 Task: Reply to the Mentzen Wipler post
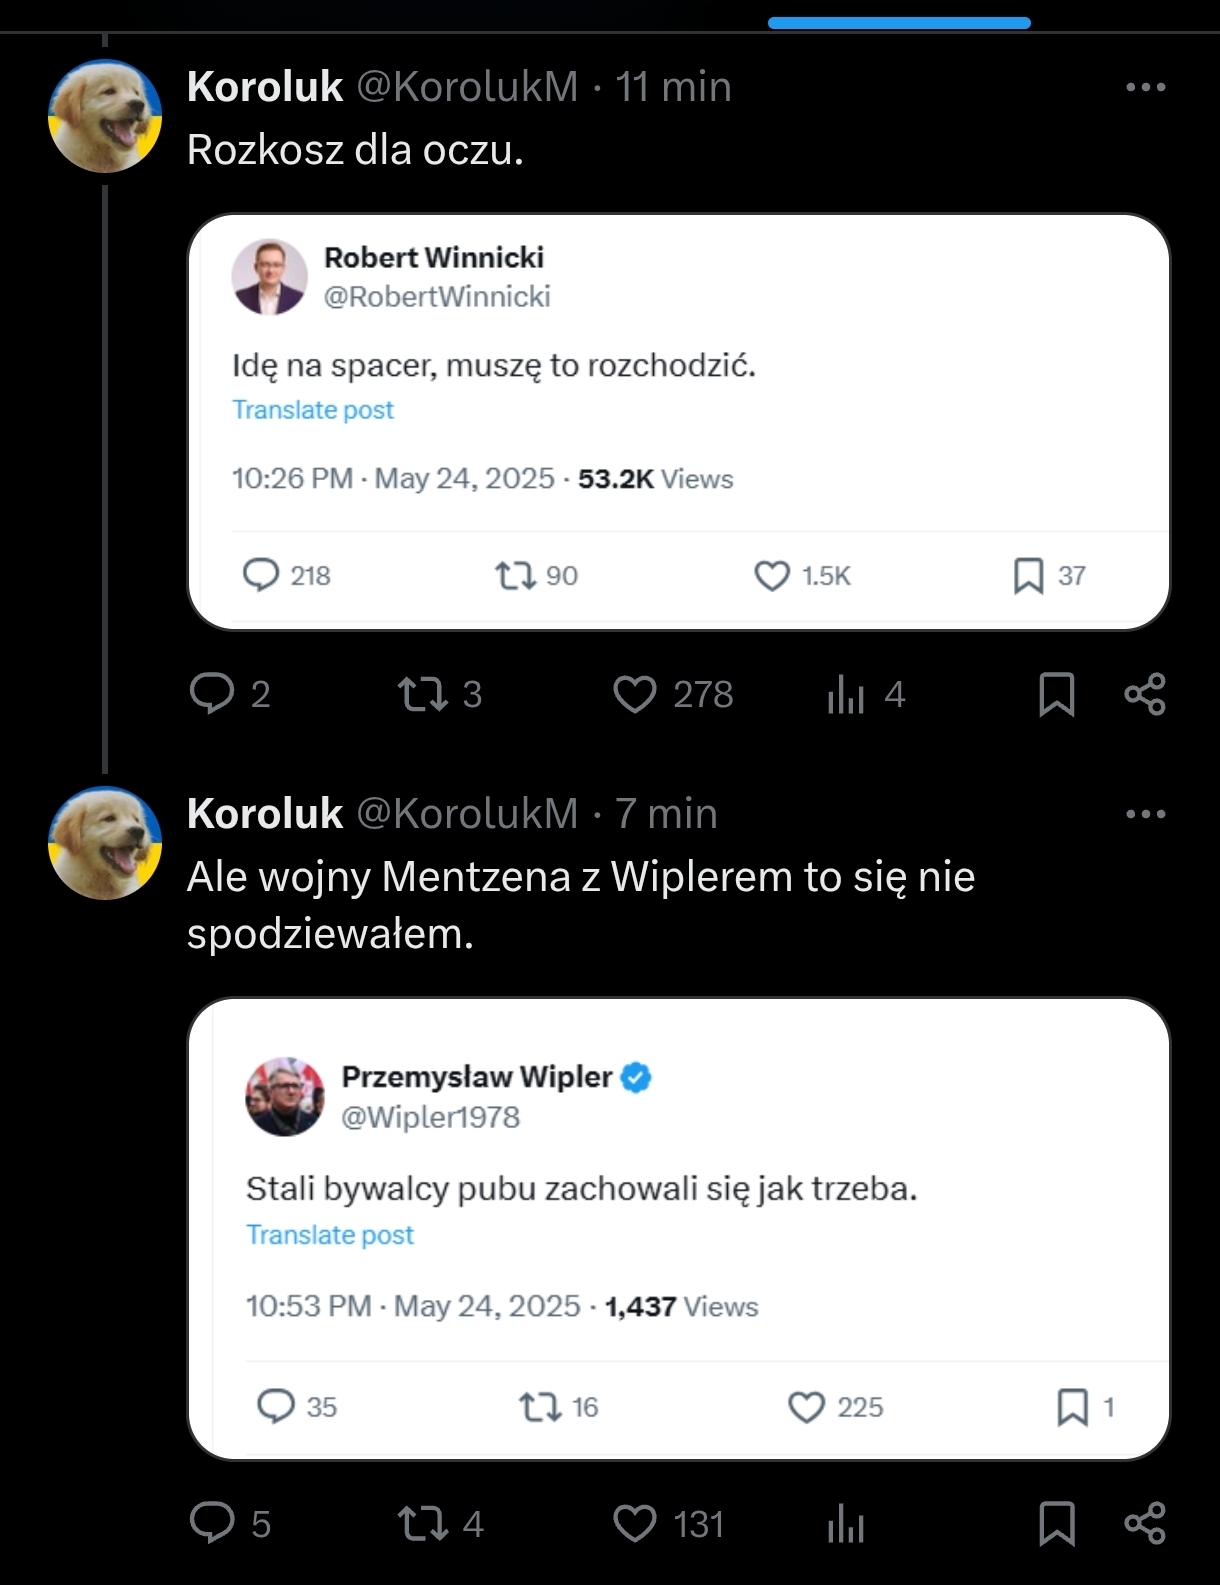click(212, 1524)
